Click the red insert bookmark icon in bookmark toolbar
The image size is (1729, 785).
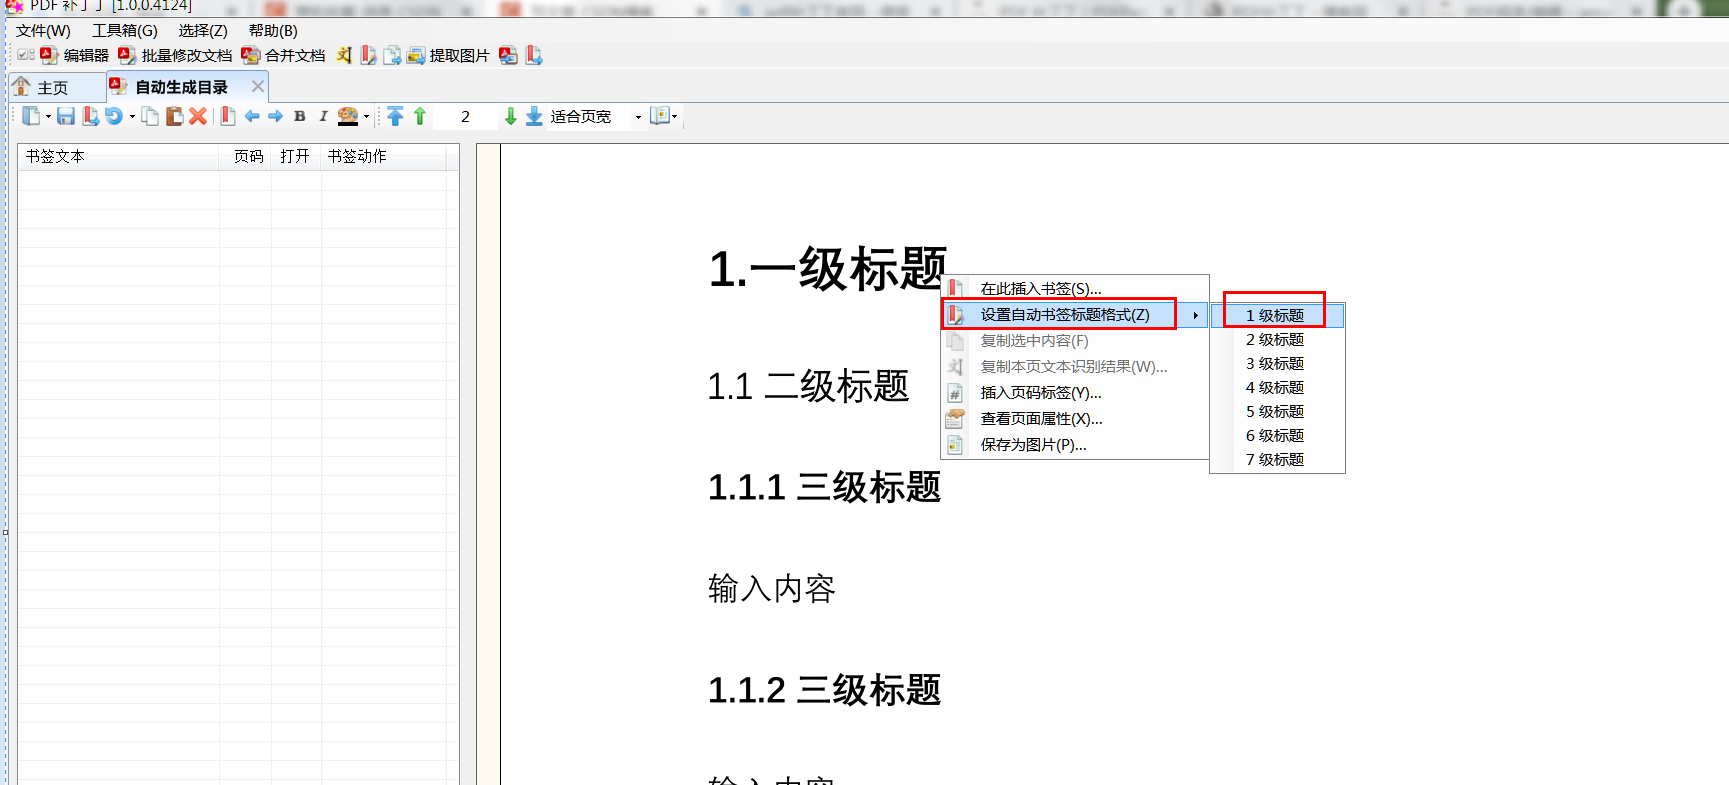click(x=228, y=116)
